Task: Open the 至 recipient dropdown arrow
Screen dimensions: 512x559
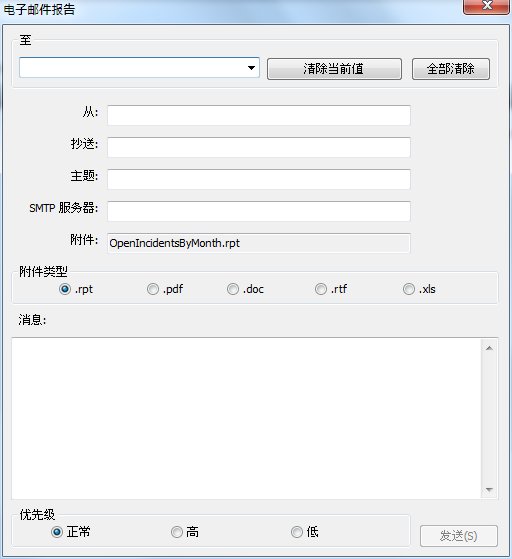Action: [251, 68]
